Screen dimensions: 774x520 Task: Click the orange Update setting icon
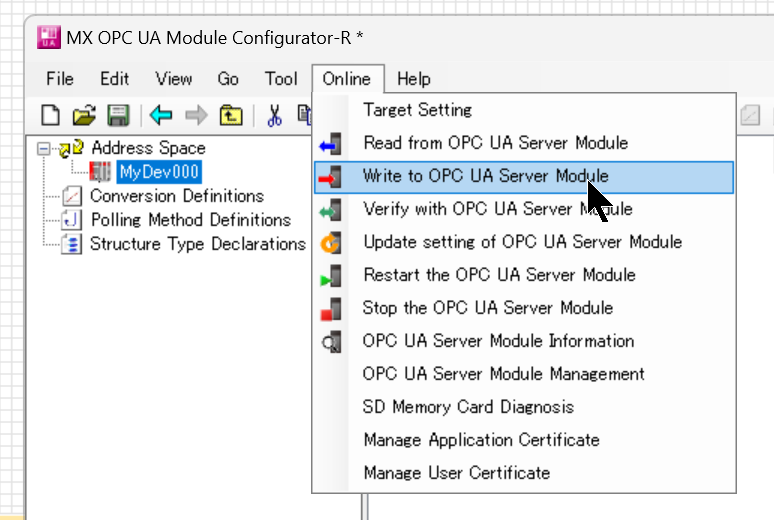point(330,243)
